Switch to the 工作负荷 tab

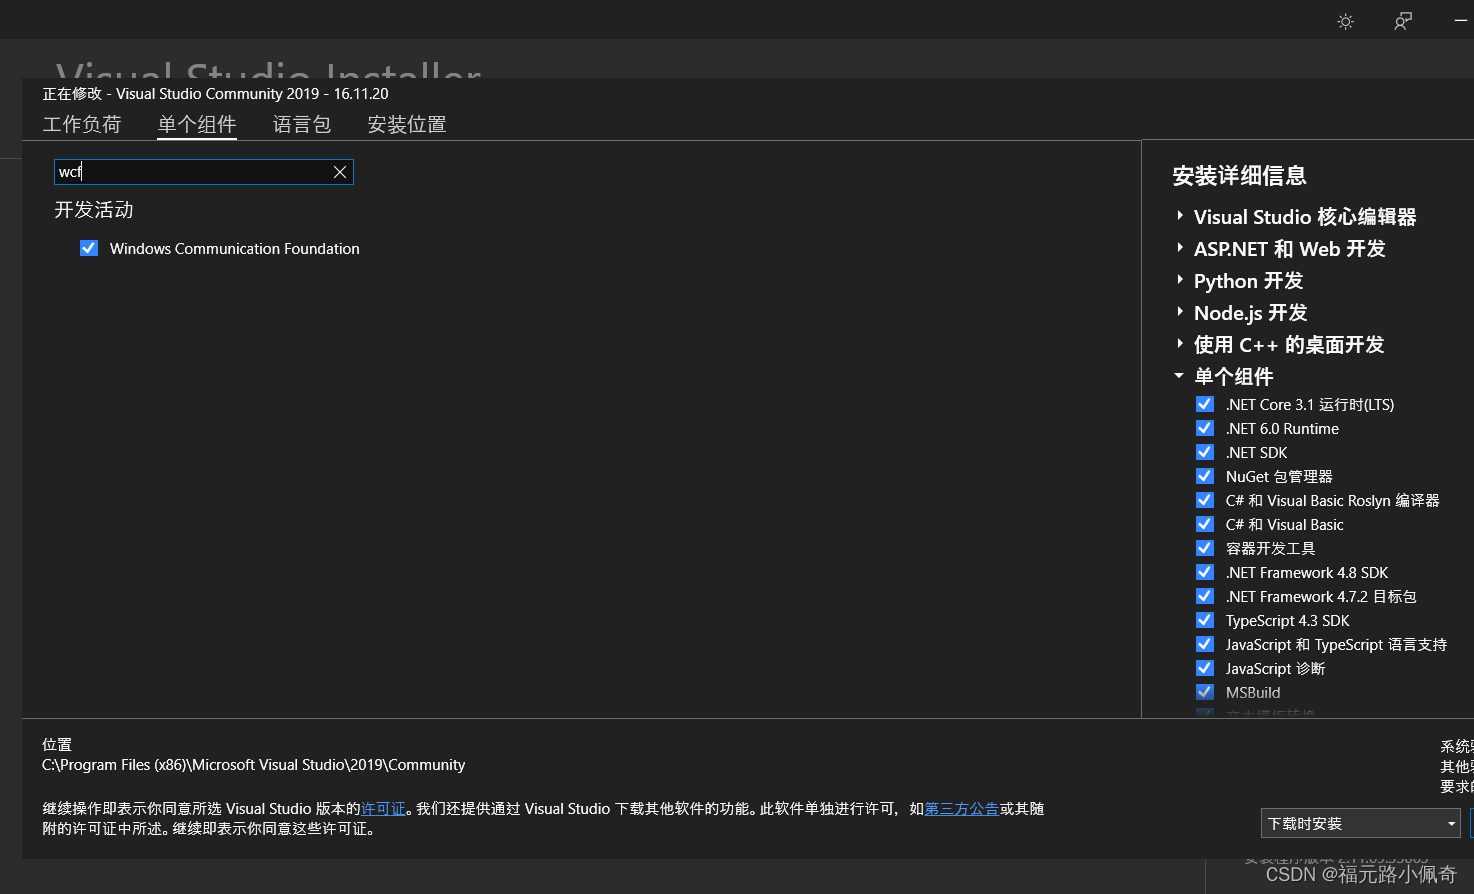pos(82,124)
